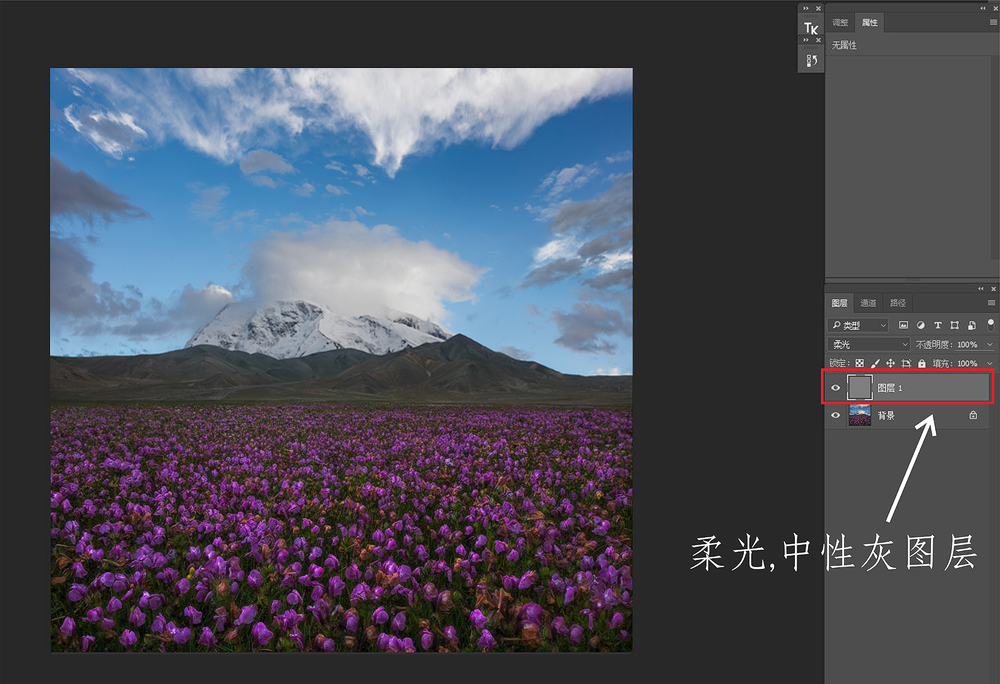
Task: Lock position move icon
Action: tap(890, 363)
